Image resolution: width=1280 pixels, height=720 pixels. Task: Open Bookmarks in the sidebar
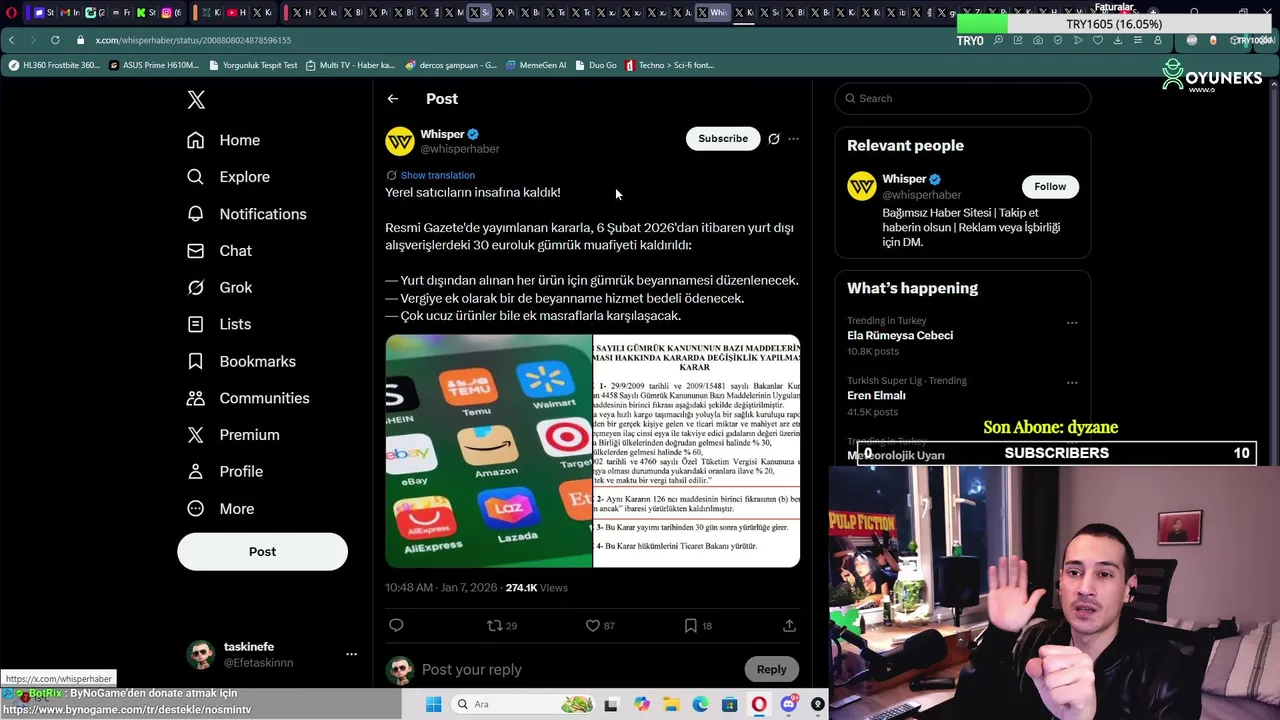point(241,361)
